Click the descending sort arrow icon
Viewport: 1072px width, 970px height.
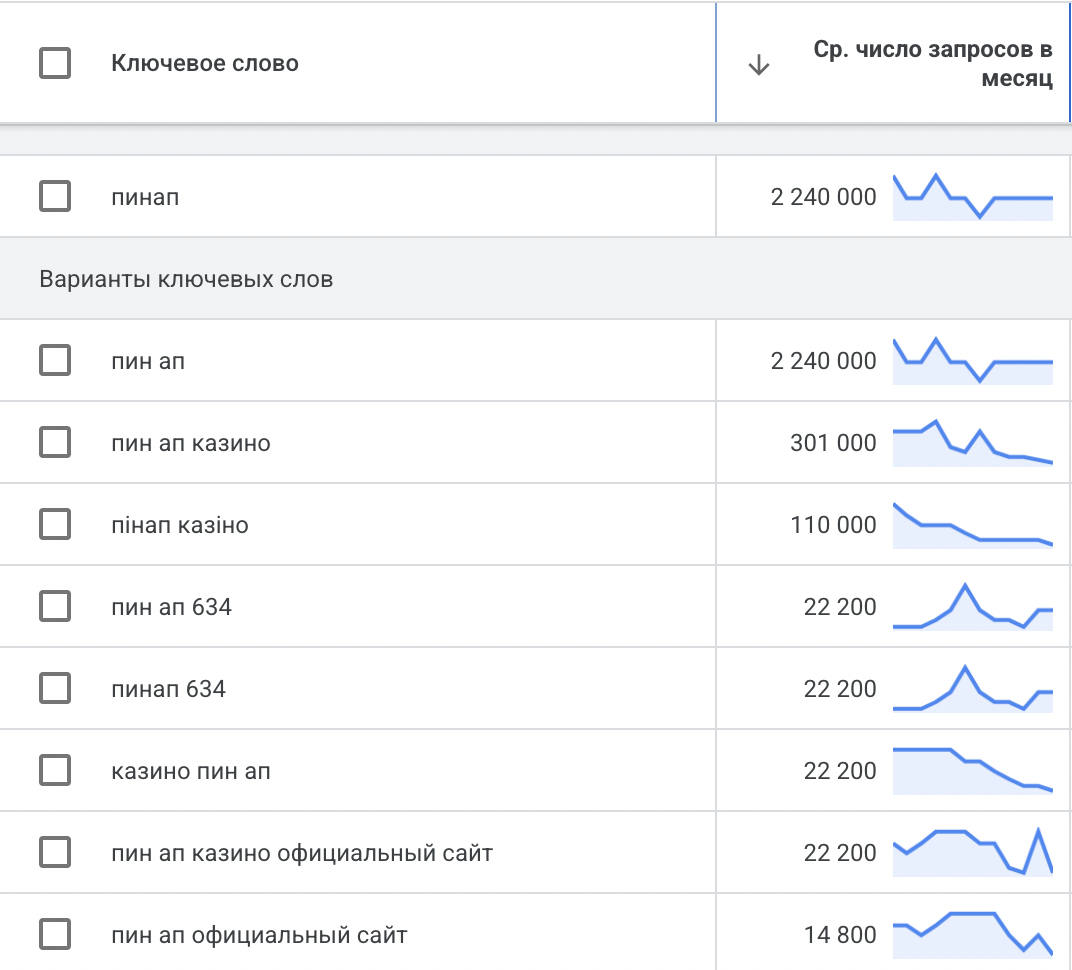(x=759, y=66)
